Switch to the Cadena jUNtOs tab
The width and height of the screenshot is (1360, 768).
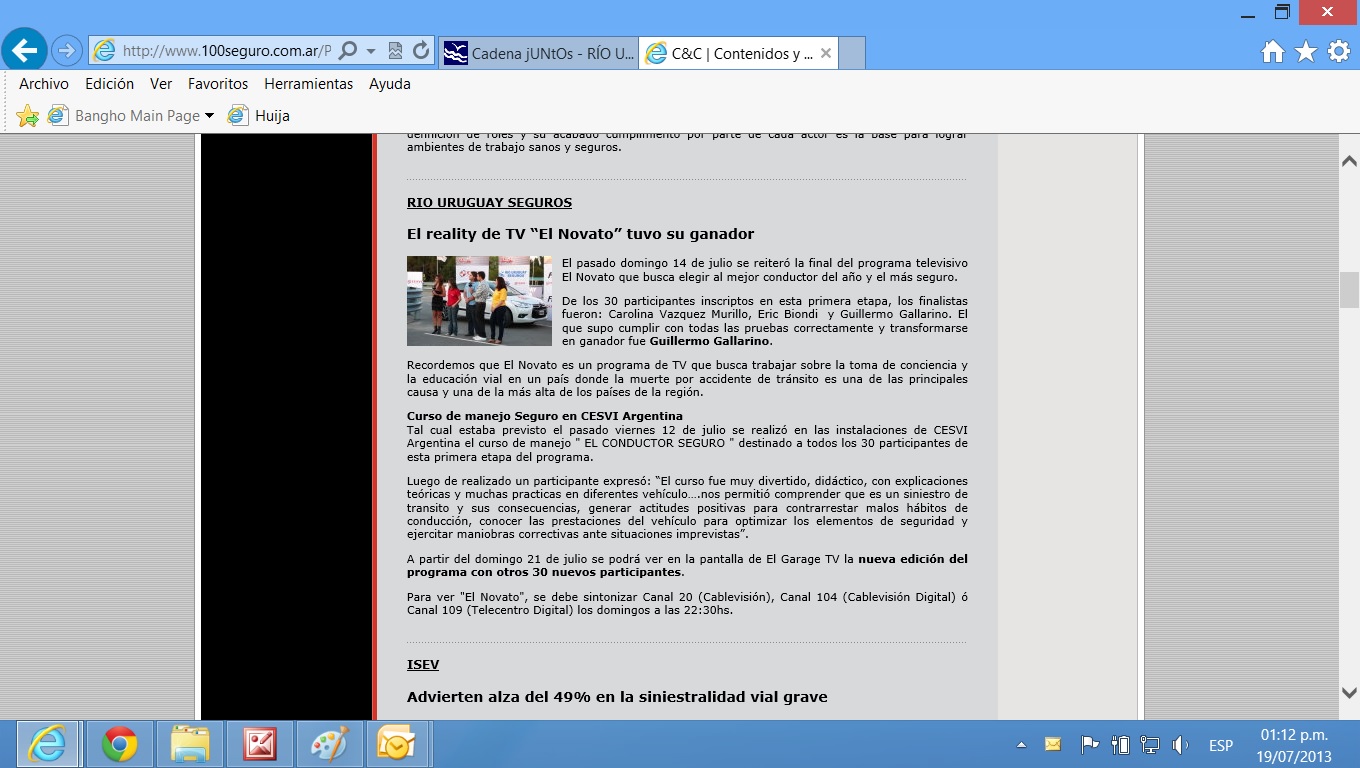click(x=539, y=53)
